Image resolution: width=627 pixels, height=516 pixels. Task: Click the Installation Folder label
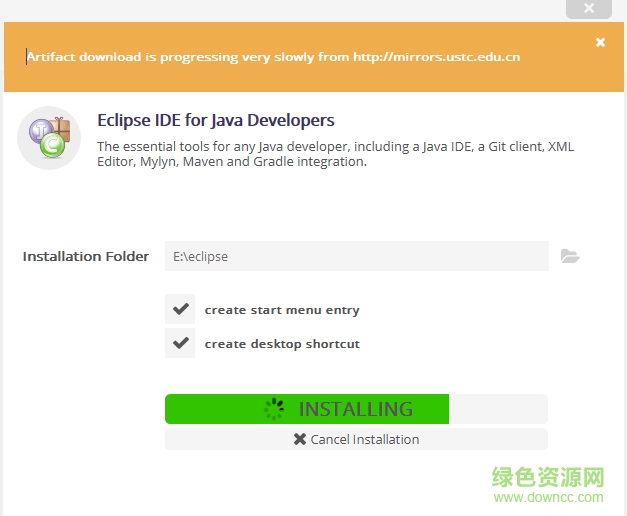pyautogui.click(x=86, y=256)
